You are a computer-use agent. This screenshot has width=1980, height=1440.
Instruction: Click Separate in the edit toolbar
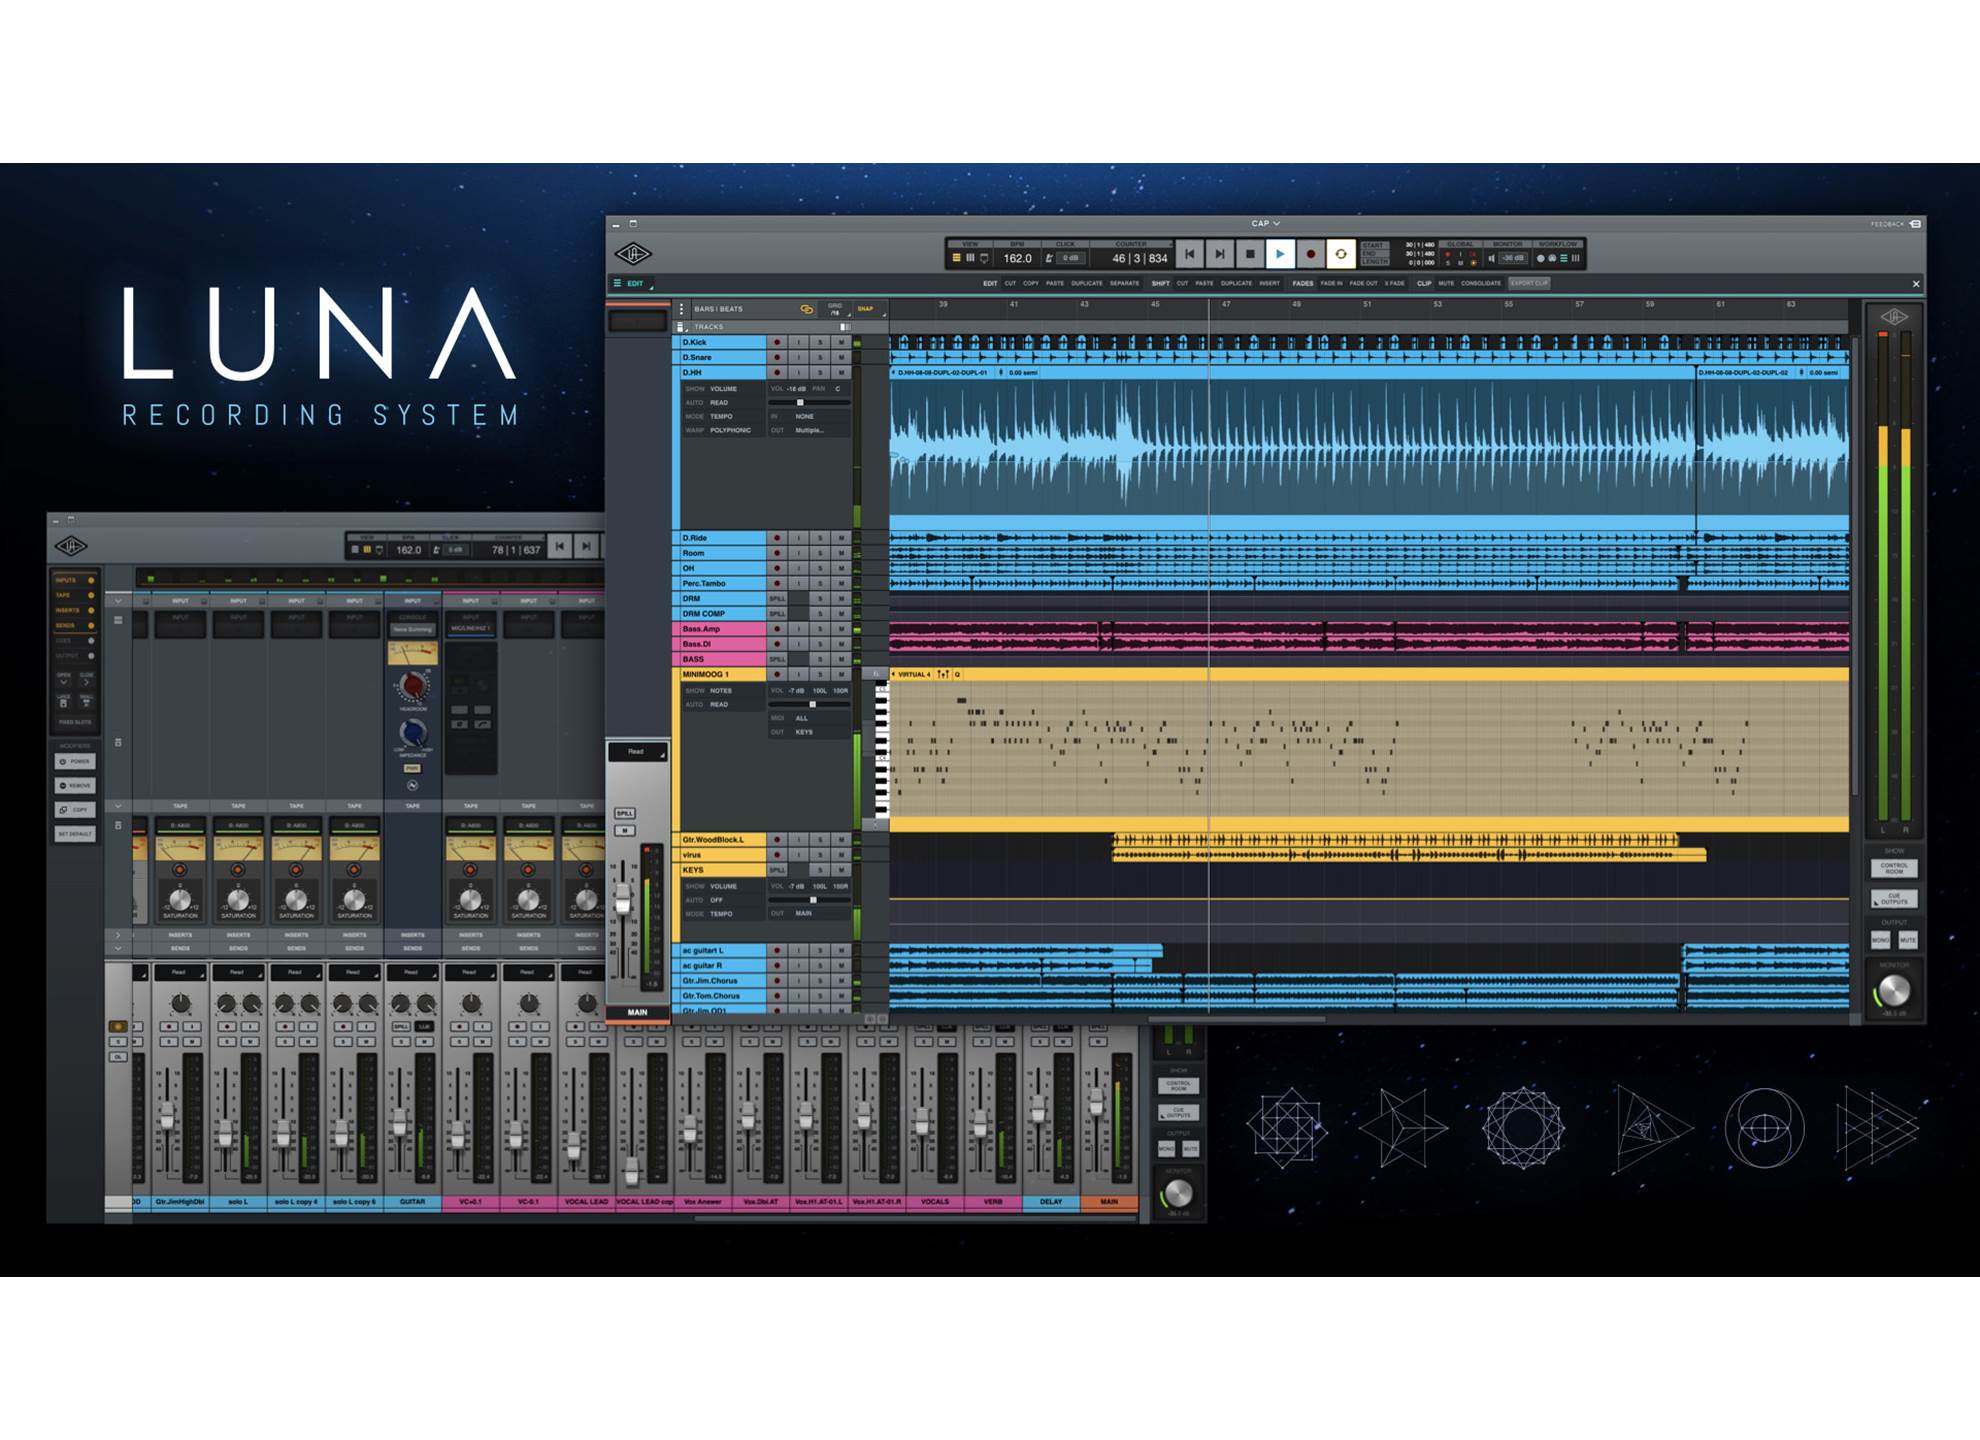tap(1125, 284)
